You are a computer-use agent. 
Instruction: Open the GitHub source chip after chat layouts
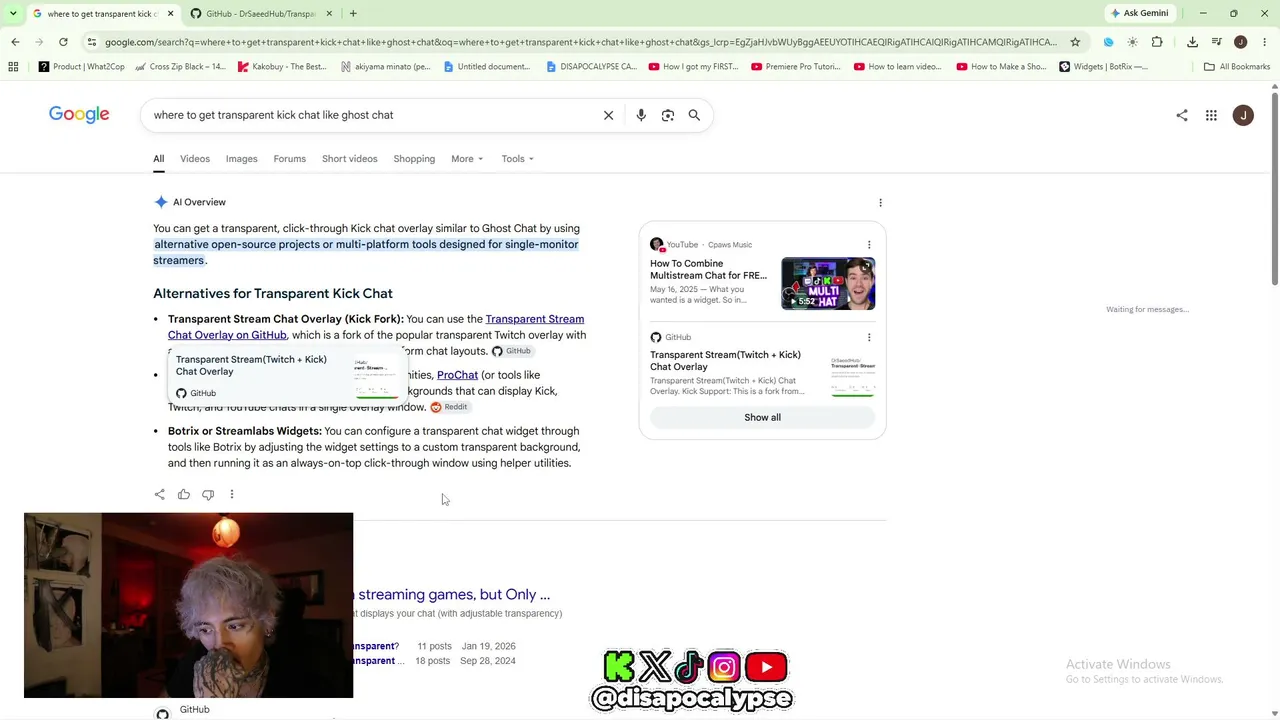pyautogui.click(x=511, y=351)
